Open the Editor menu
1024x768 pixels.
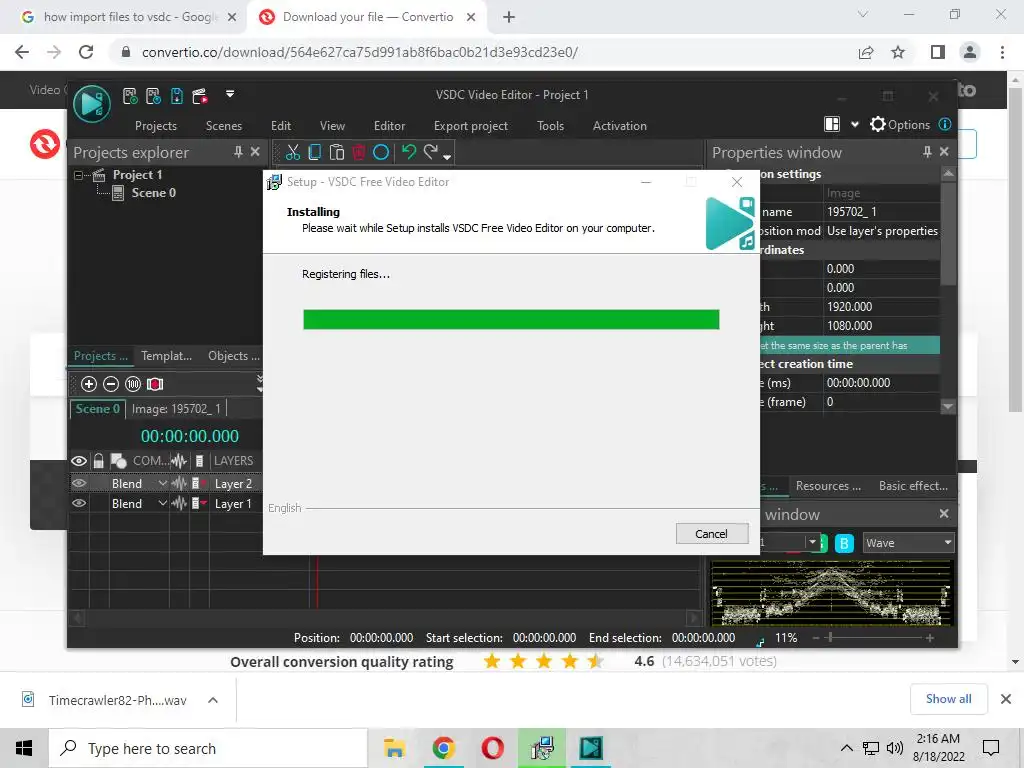[389, 125]
